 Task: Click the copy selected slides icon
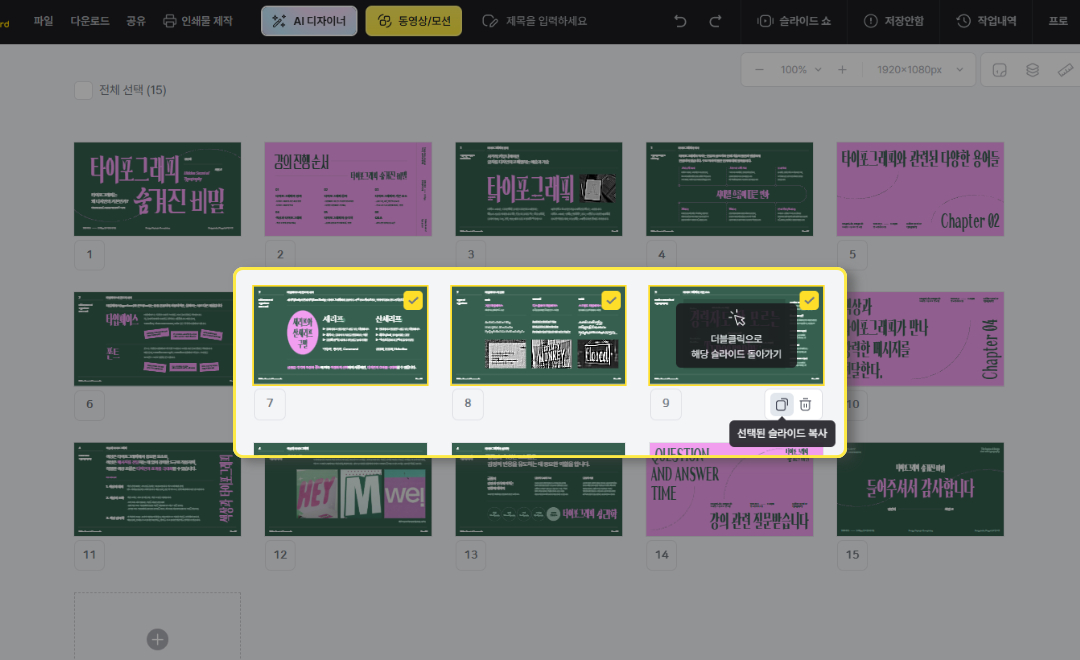coord(781,404)
